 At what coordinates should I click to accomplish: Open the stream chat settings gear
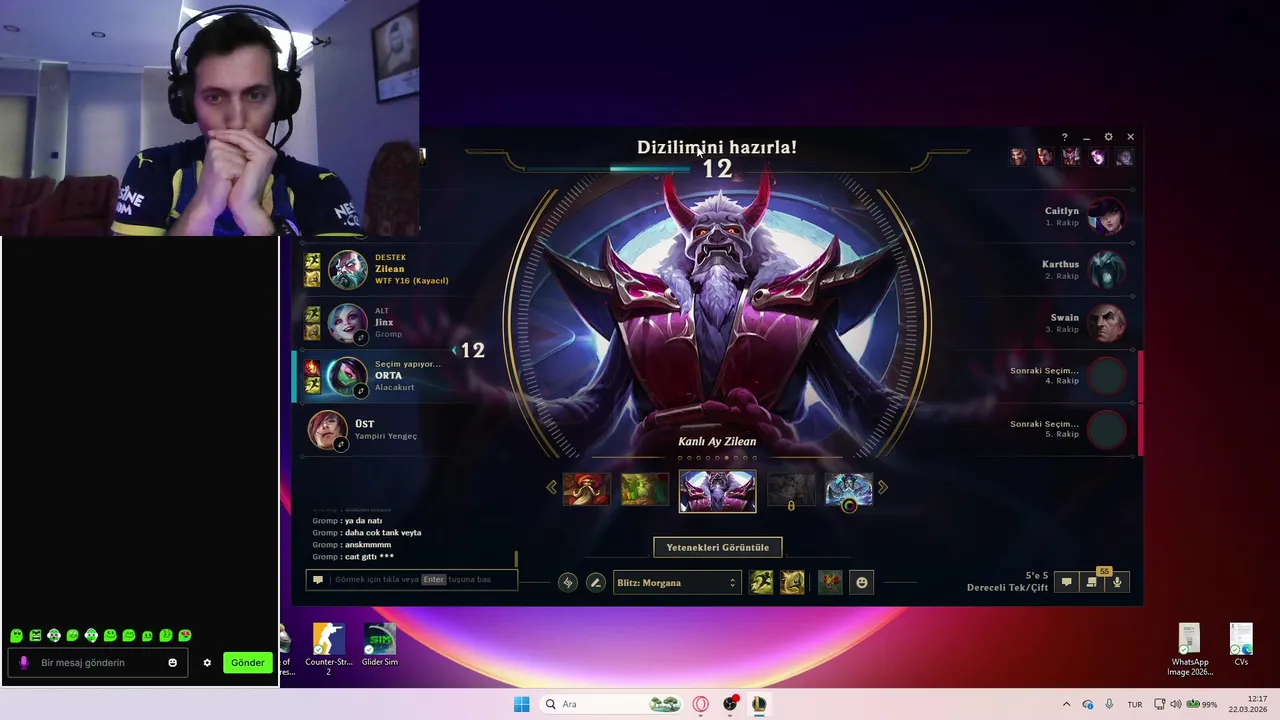207,662
